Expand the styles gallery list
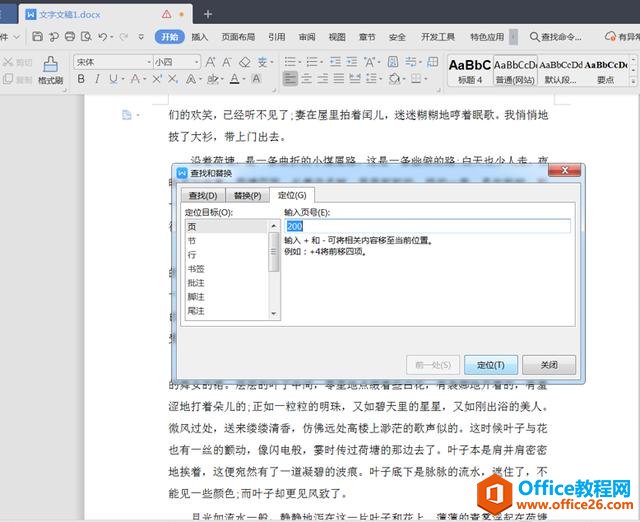The width and height of the screenshot is (640, 522). point(633,82)
